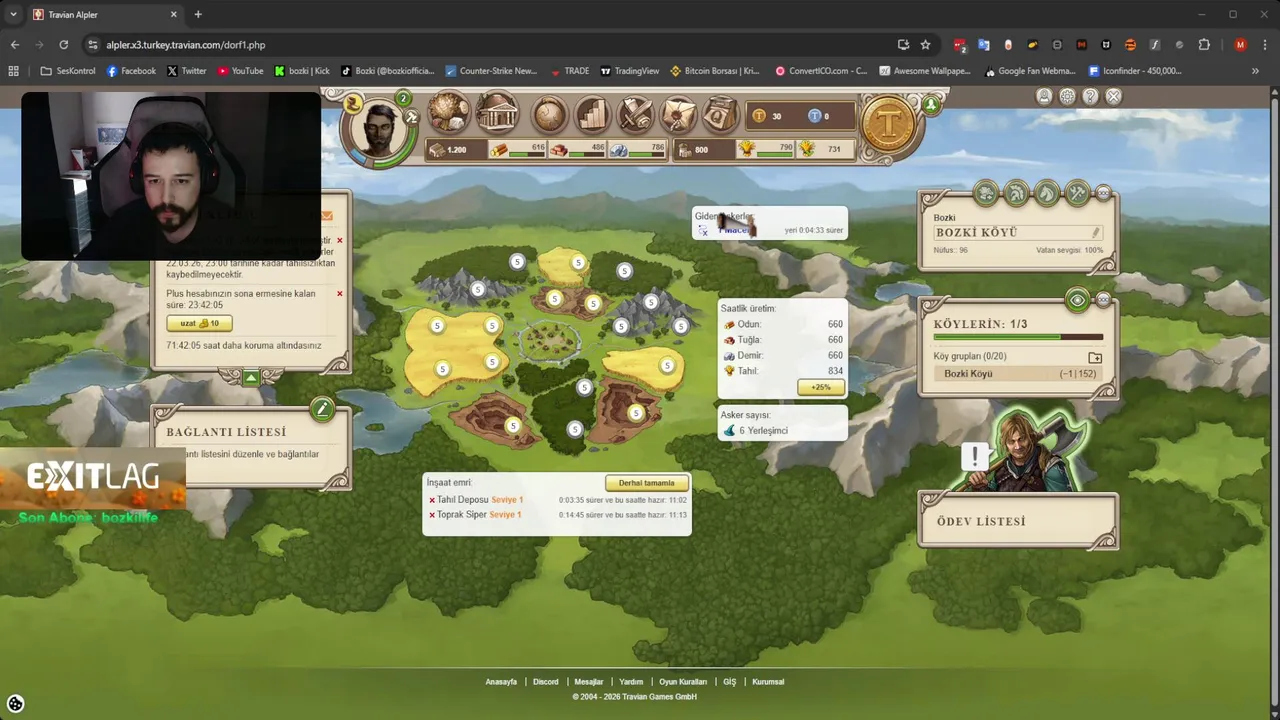Dismiss the Plus account expiry notice
This screenshot has height=720, width=1280.
[340, 294]
